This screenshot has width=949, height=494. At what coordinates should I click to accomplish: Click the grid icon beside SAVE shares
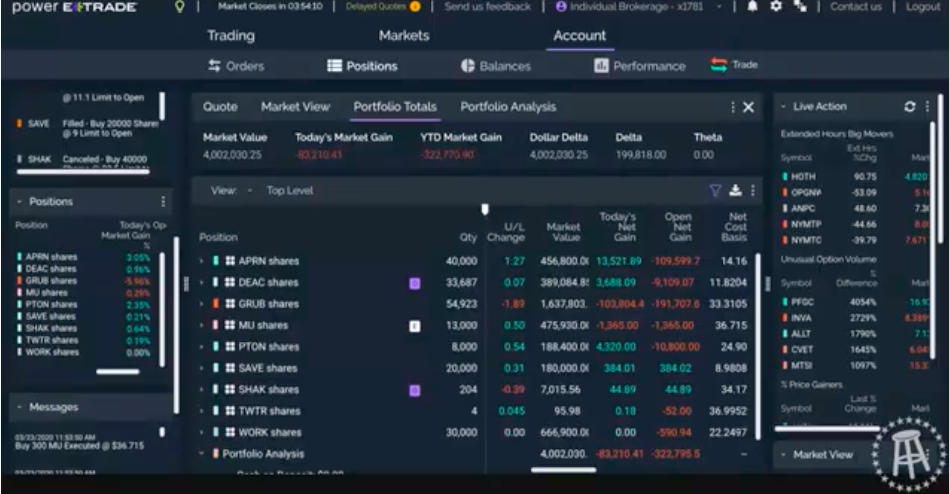(230, 368)
